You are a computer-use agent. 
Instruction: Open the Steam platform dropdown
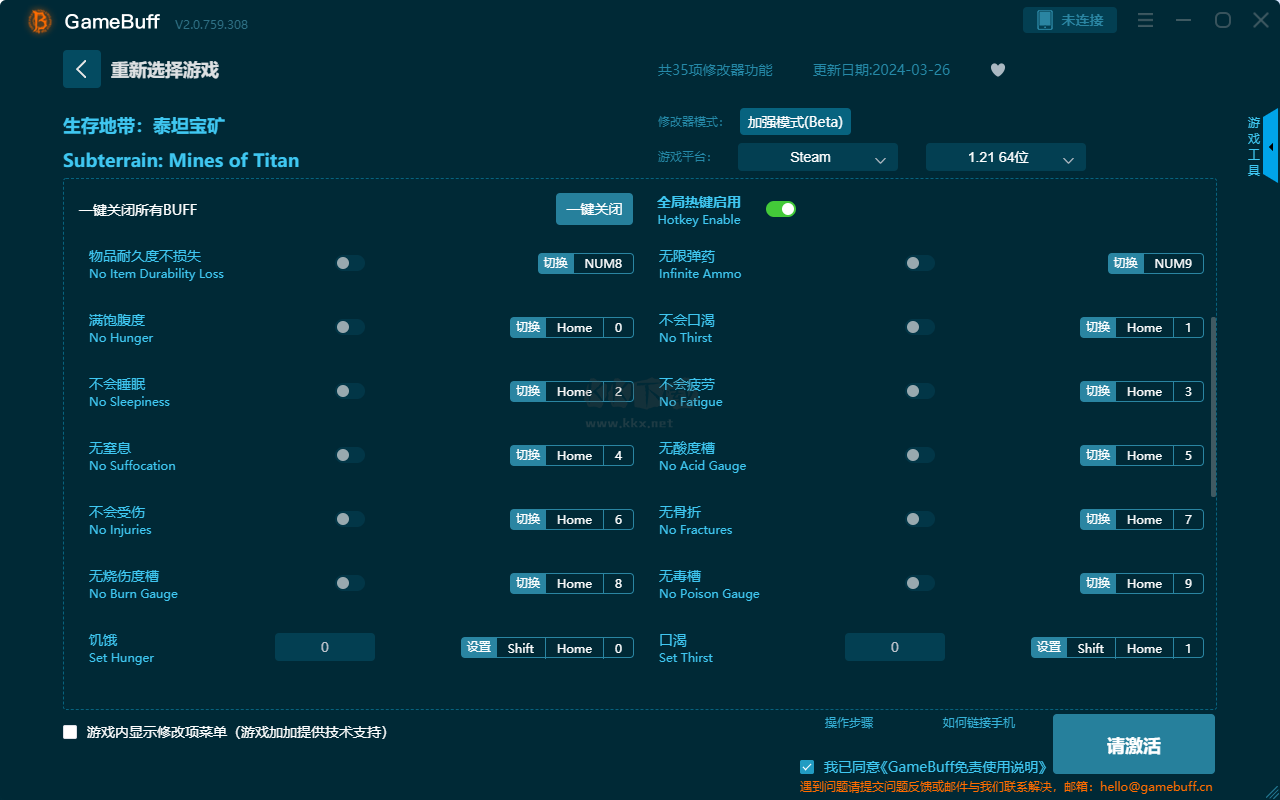(818, 157)
